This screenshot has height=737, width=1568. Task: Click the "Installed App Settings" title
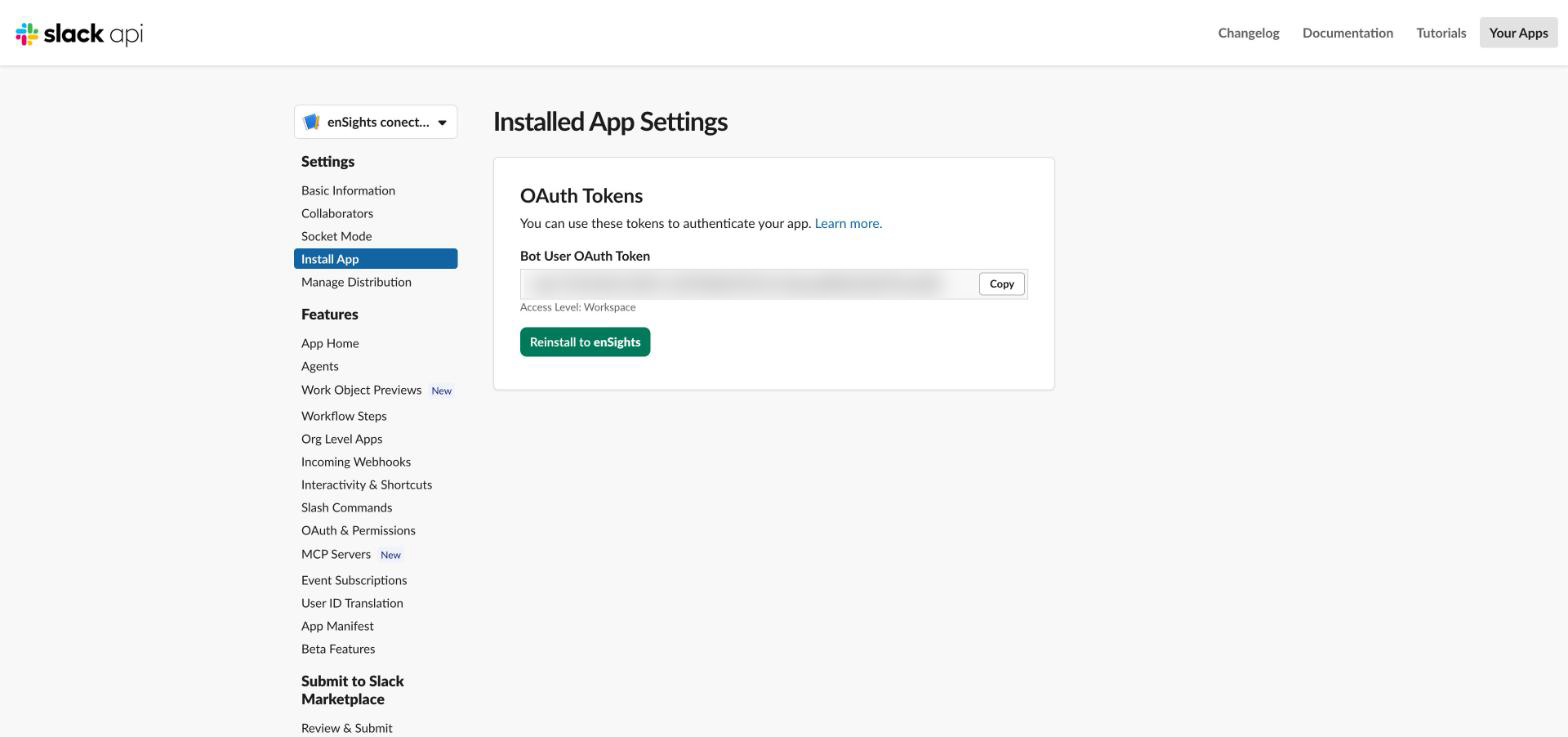[610, 122]
